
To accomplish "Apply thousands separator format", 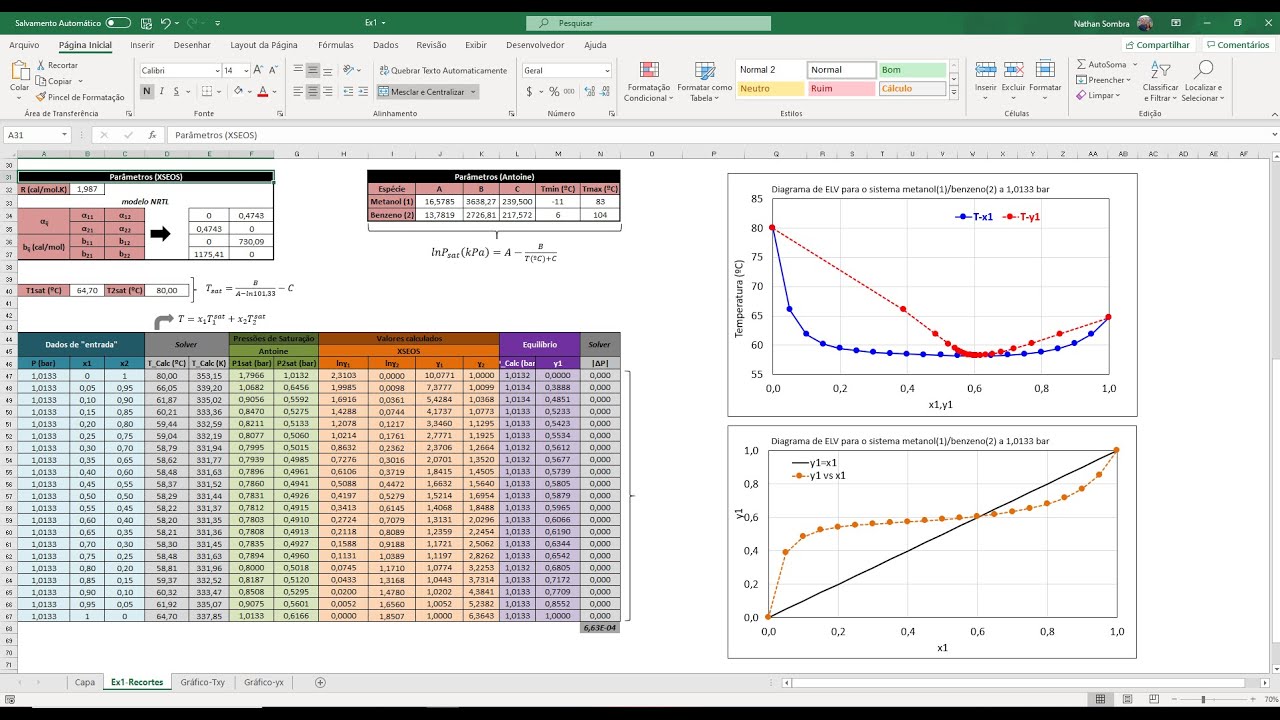I will click(569, 91).
